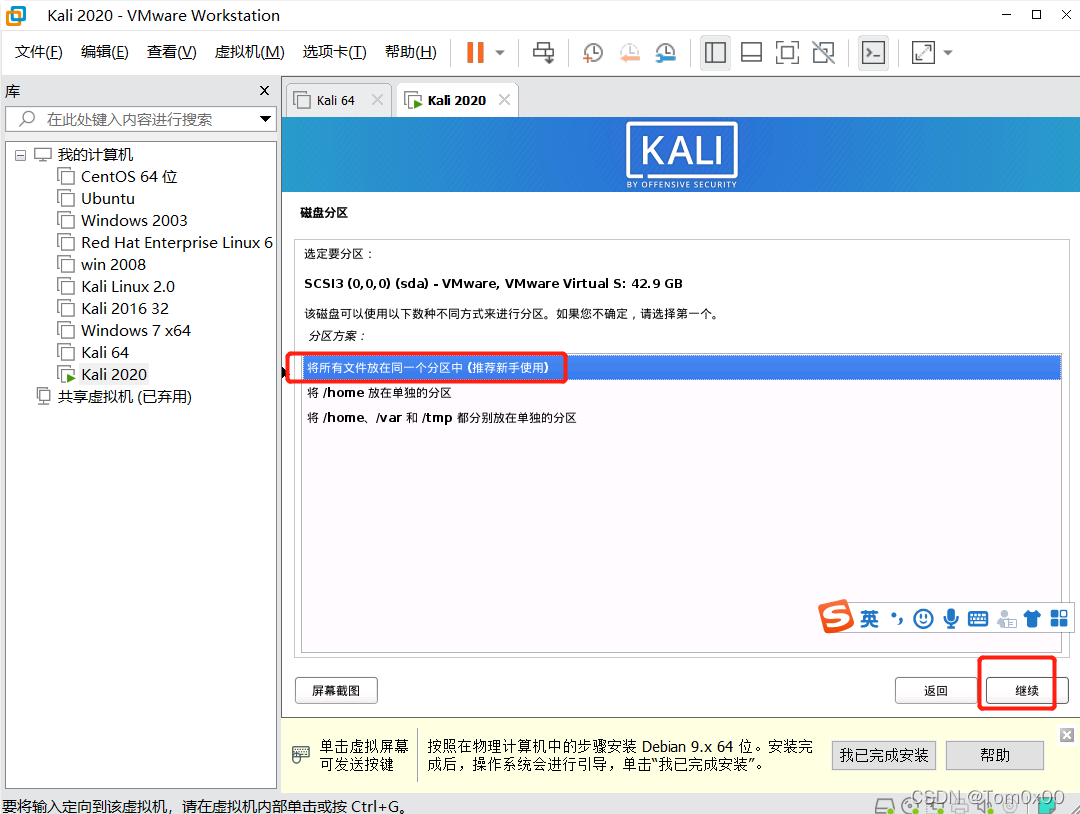The height and width of the screenshot is (814, 1080).
Task: Open the console view icon
Action: [873, 52]
